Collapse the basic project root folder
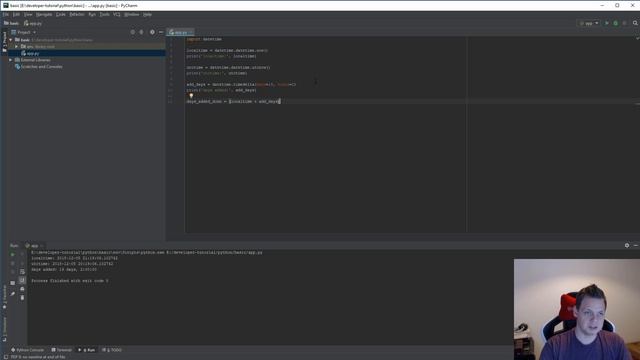This screenshot has height=360, width=640. (x=11, y=40)
